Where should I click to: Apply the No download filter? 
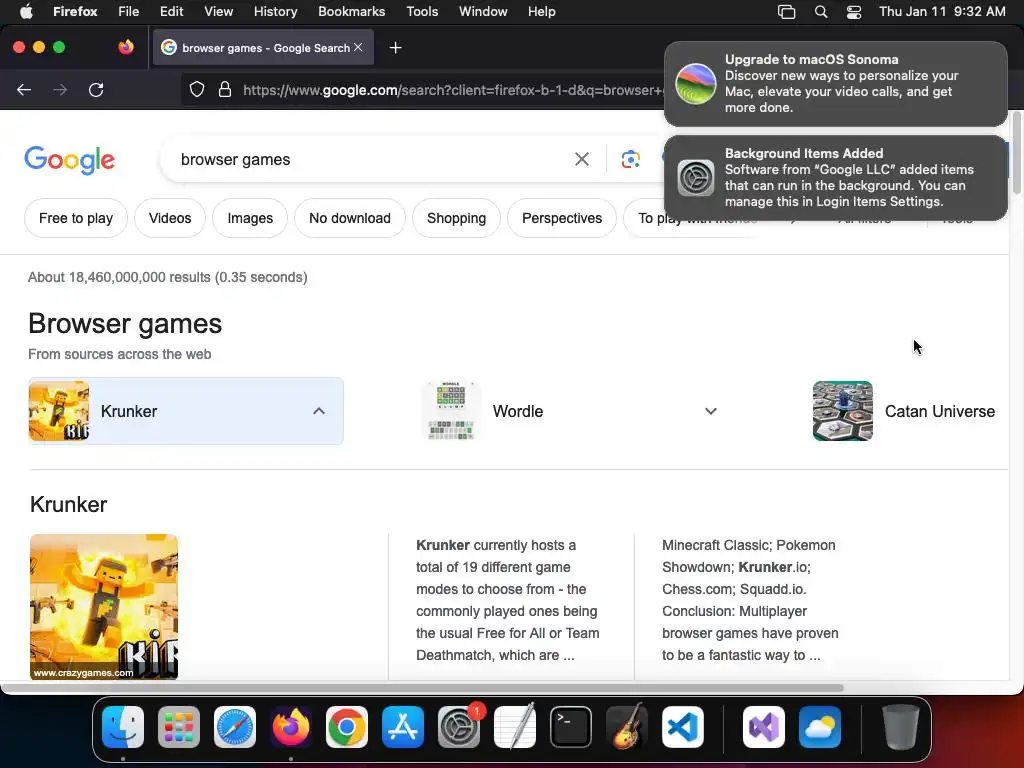350,218
